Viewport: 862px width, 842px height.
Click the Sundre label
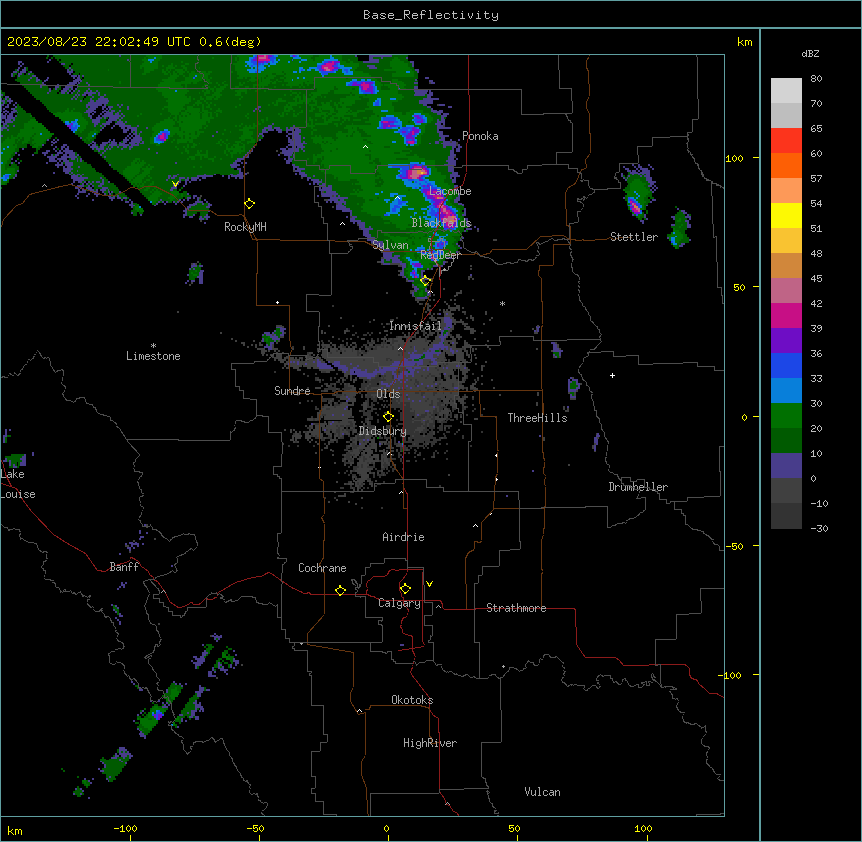(x=292, y=391)
